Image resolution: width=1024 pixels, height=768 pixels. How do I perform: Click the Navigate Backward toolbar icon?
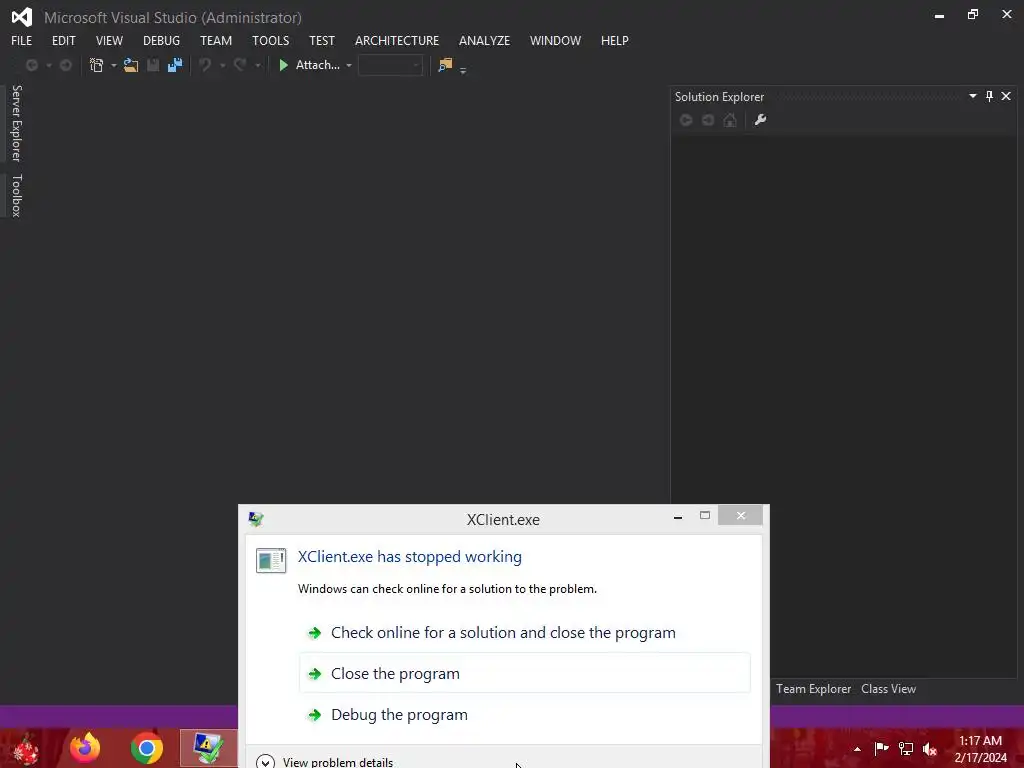[x=31, y=65]
